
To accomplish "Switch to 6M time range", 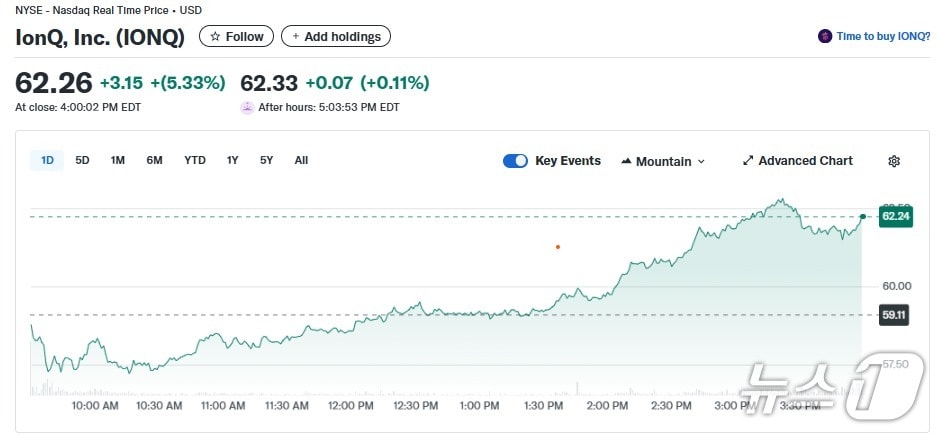I will coord(154,160).
